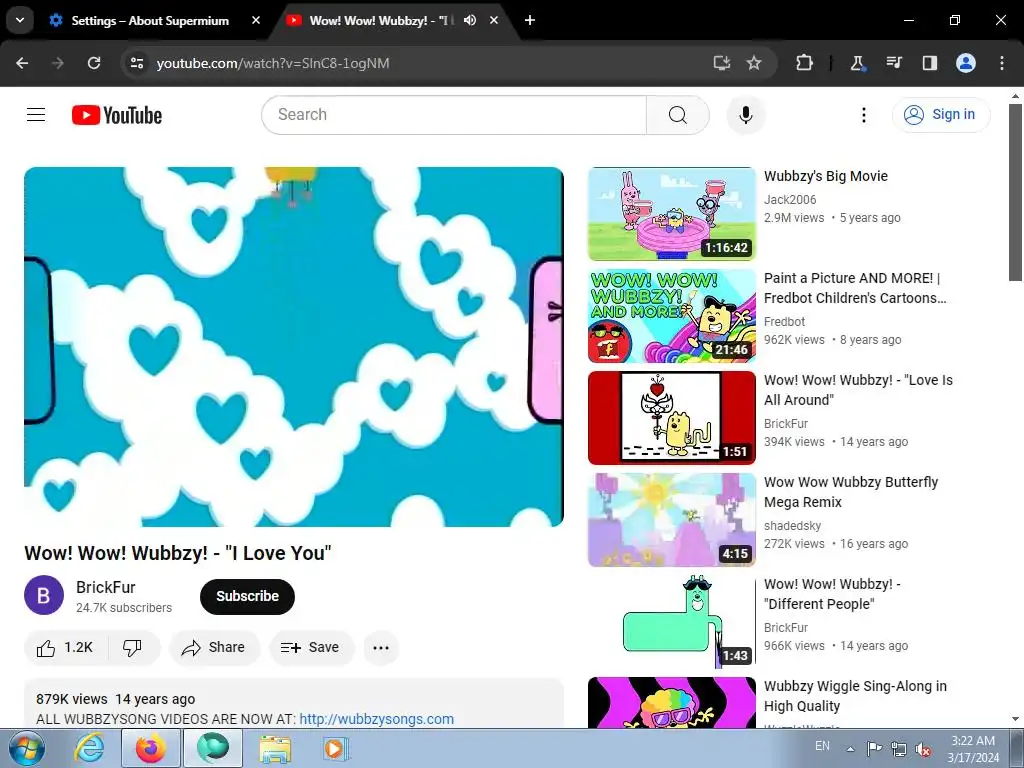Select the Wow! Wow! Wubbzy! YouTube tab
Viewport: 1024px width, 768px height.
(x=379, y=20)
